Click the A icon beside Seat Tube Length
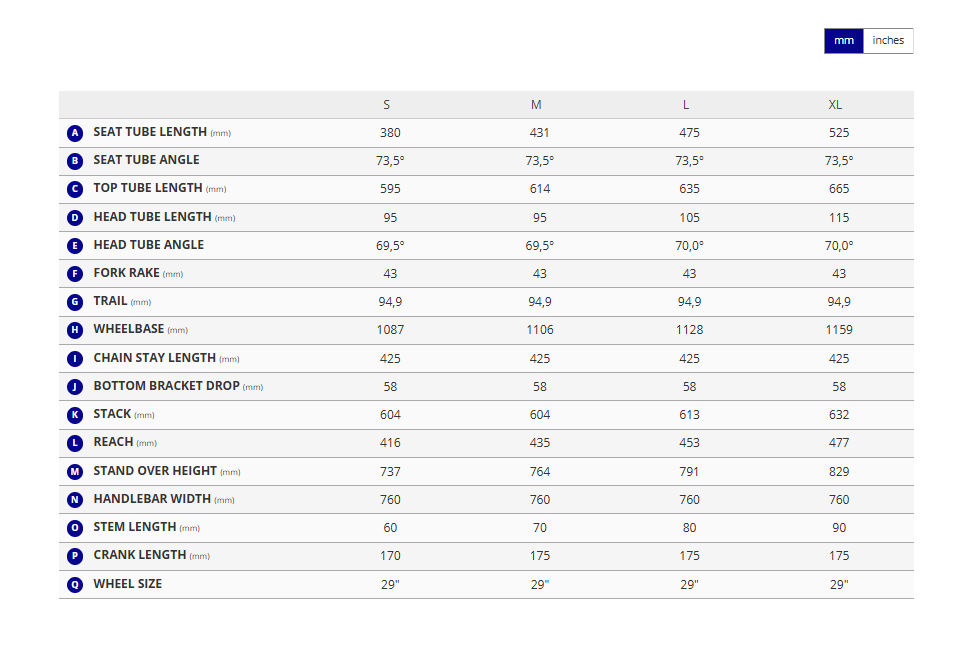 [x=75, y=133]
